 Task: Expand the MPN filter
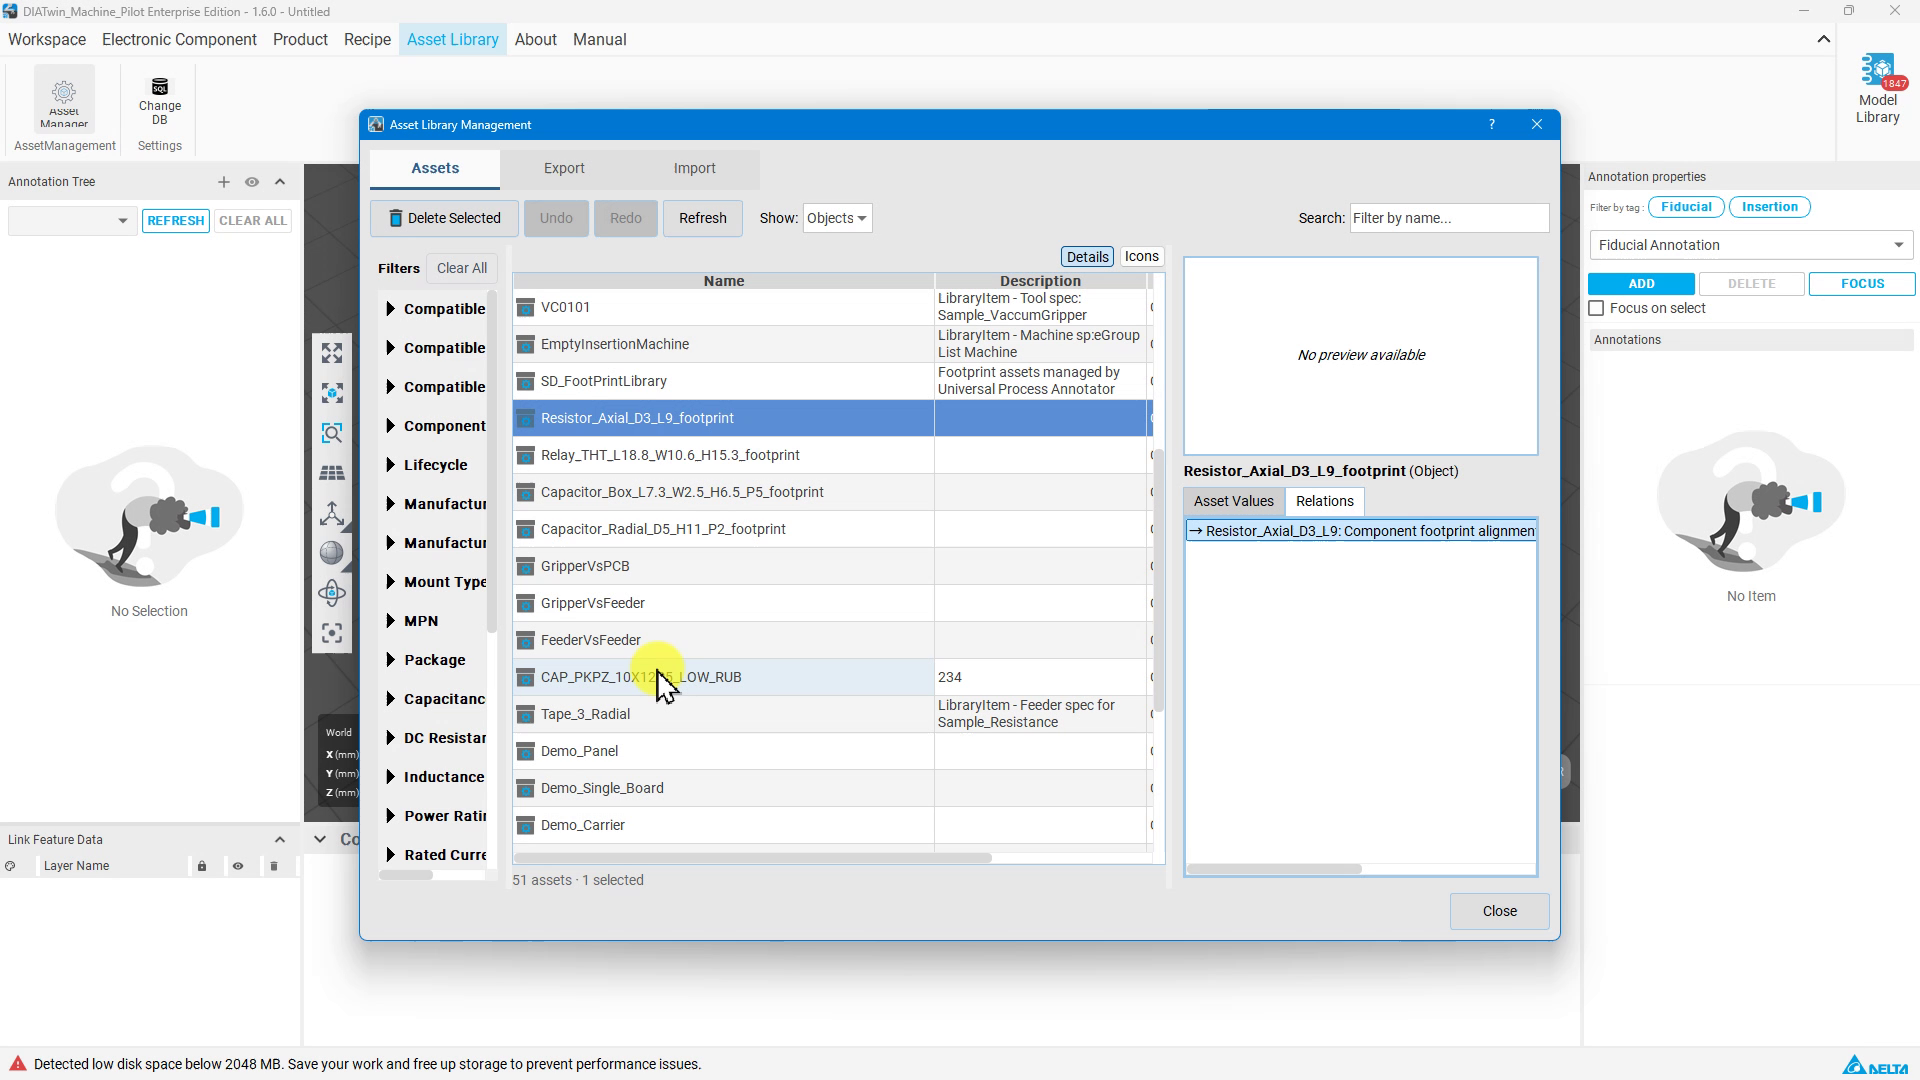pyautogui.click(x=390, y=621)
